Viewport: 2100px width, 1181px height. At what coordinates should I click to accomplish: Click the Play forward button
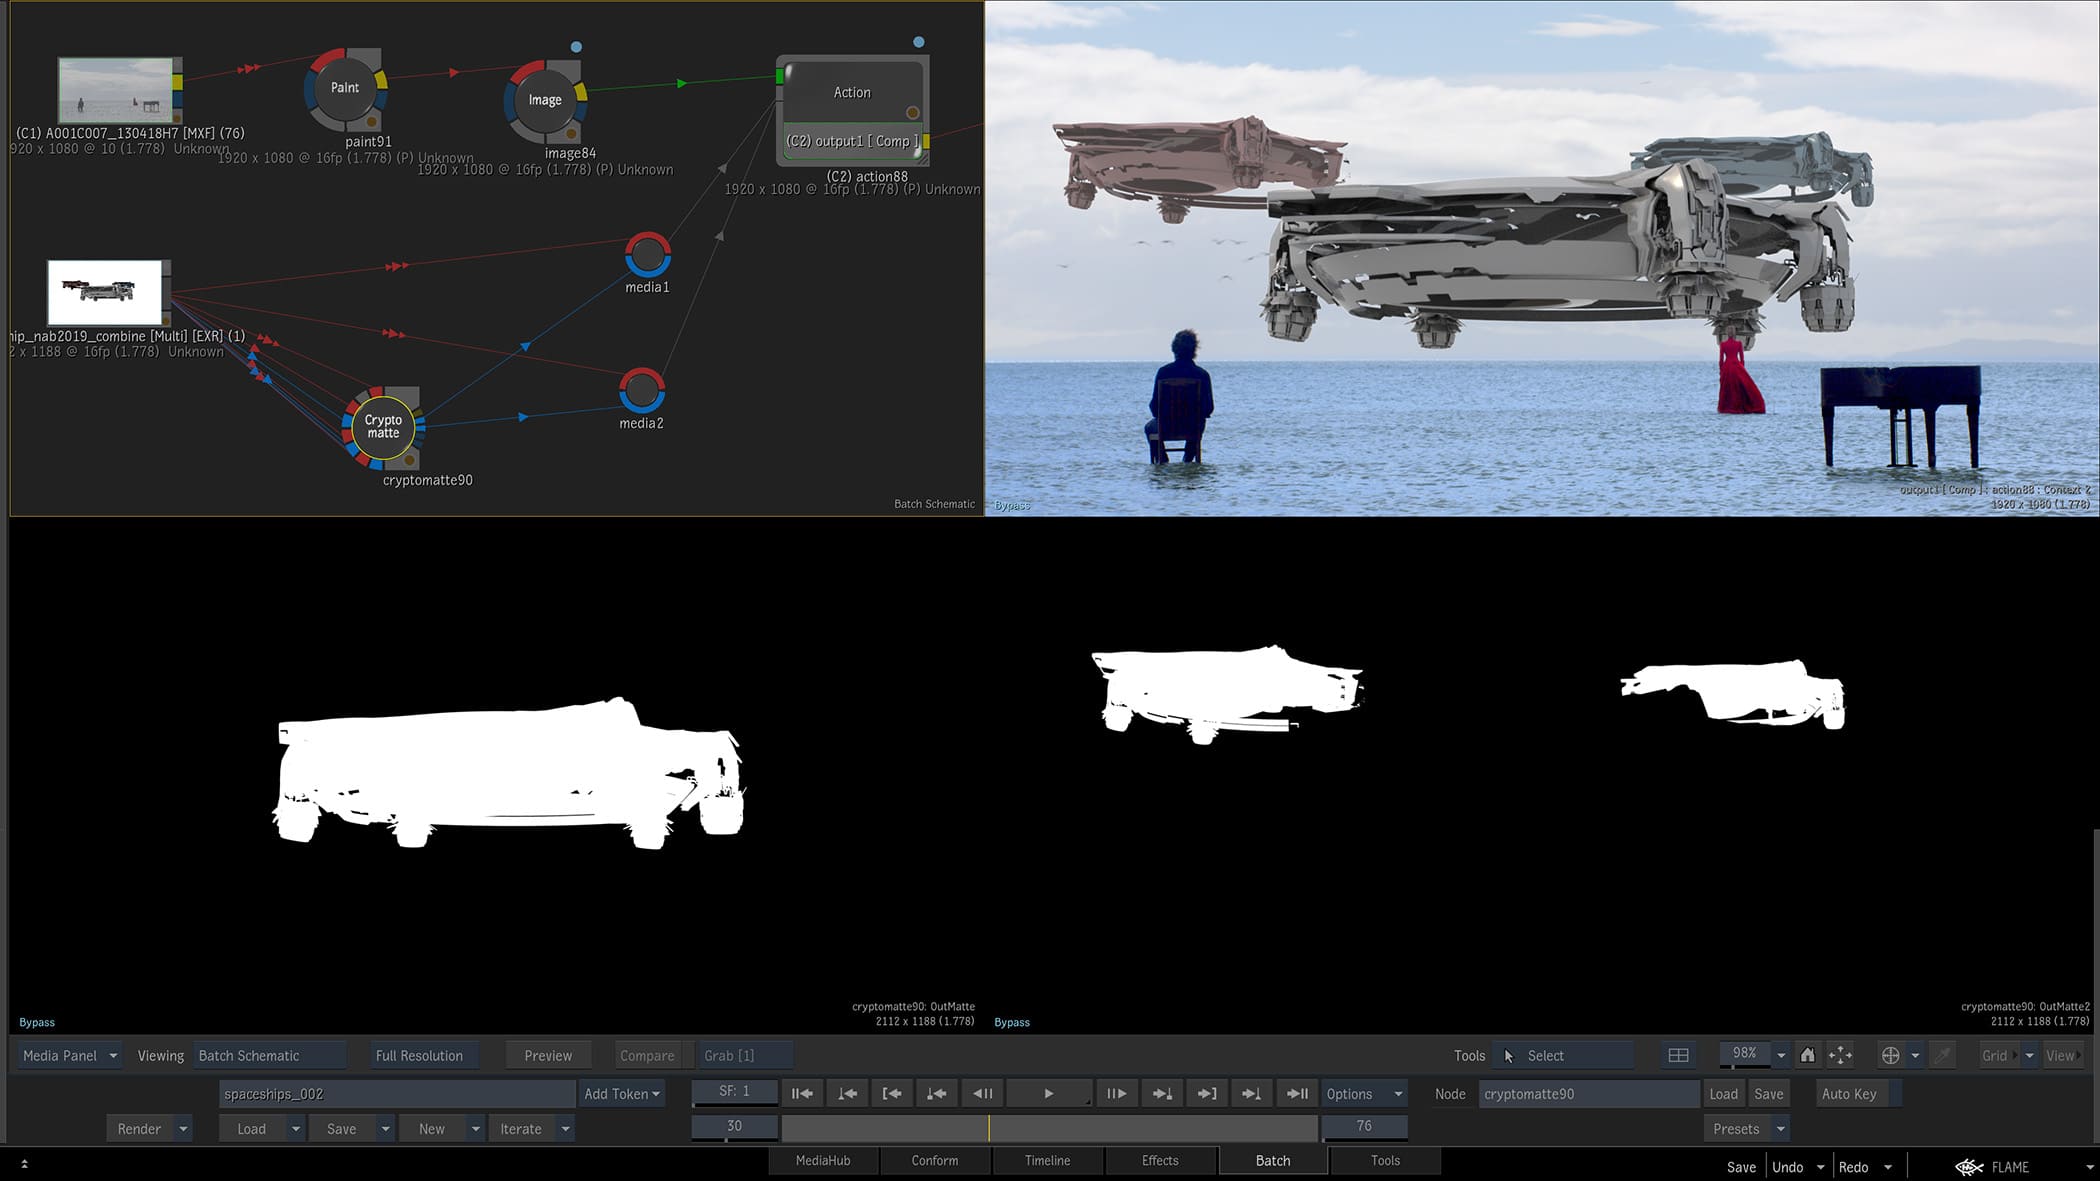1048,1094
